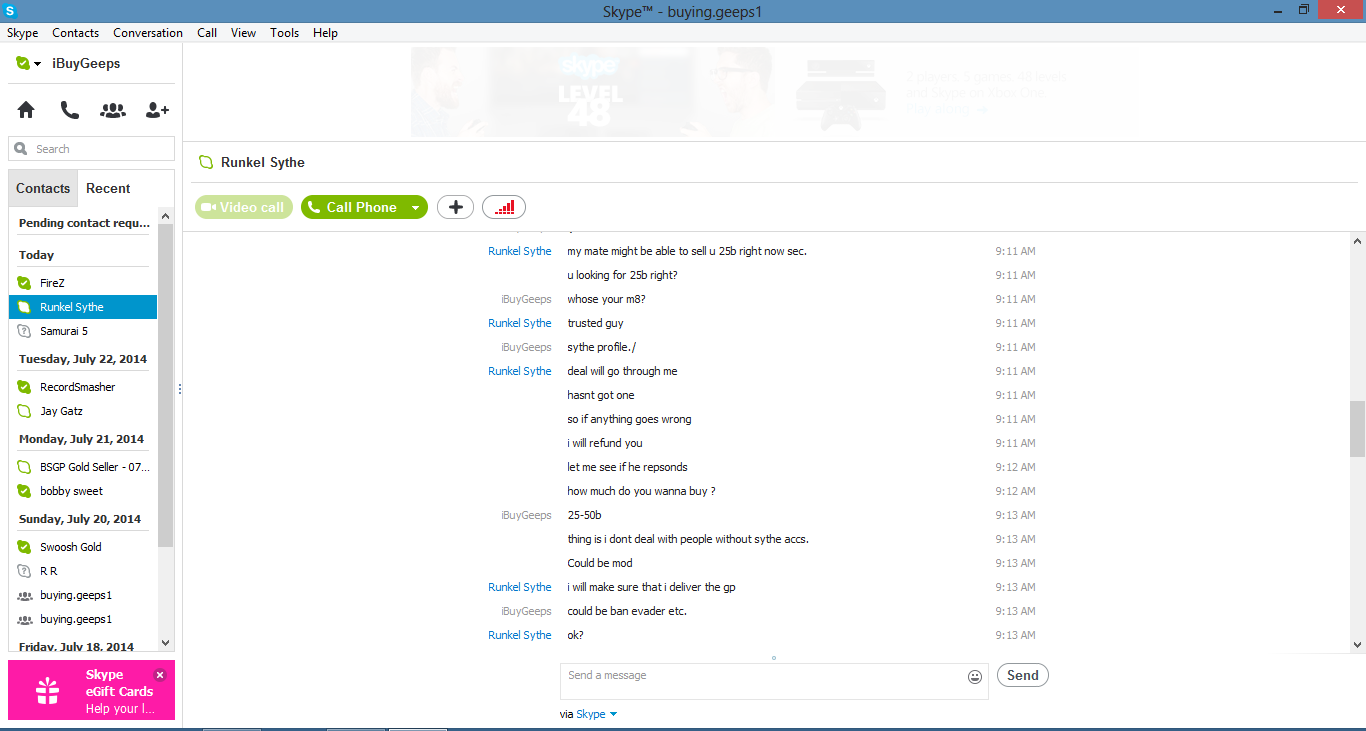Screen dimensions: 1366x731
Task: Select Runkel Sythe in recent list
Action: click(83, 307)
